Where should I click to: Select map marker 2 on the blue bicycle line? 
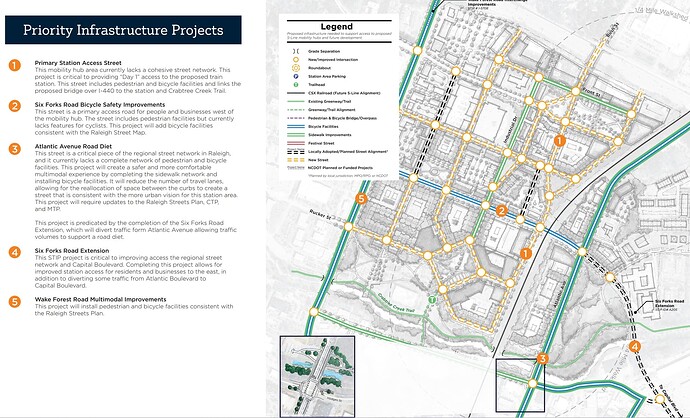(502, 211)
